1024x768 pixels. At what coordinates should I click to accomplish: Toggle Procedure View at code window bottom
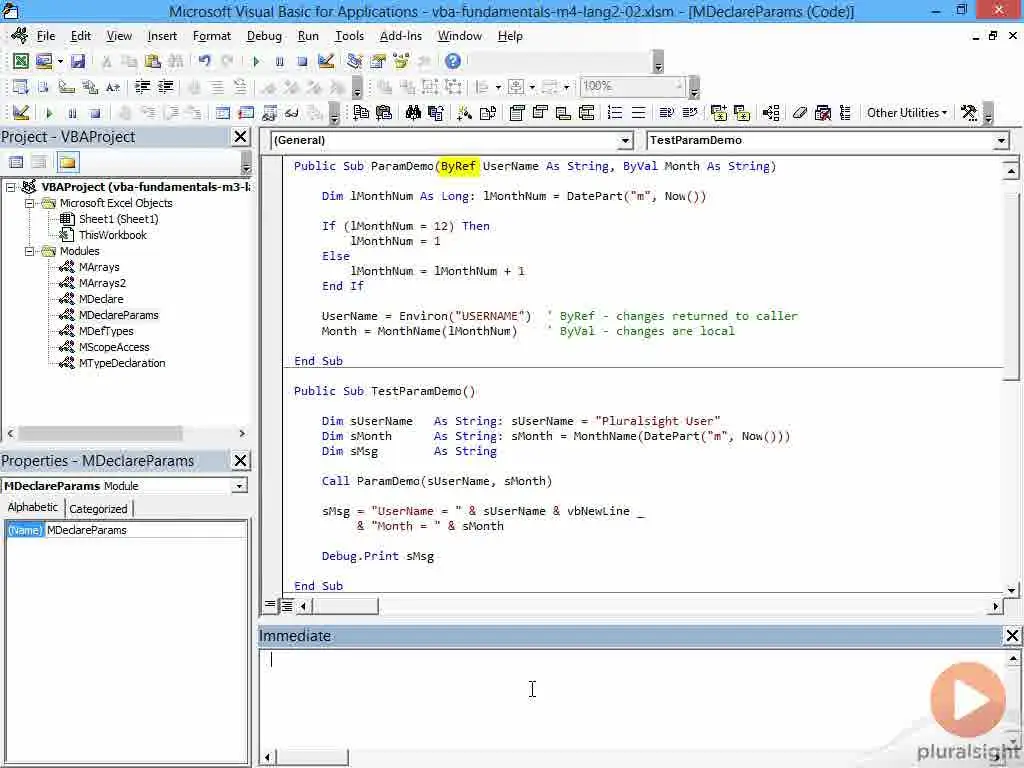click(270, 605)
